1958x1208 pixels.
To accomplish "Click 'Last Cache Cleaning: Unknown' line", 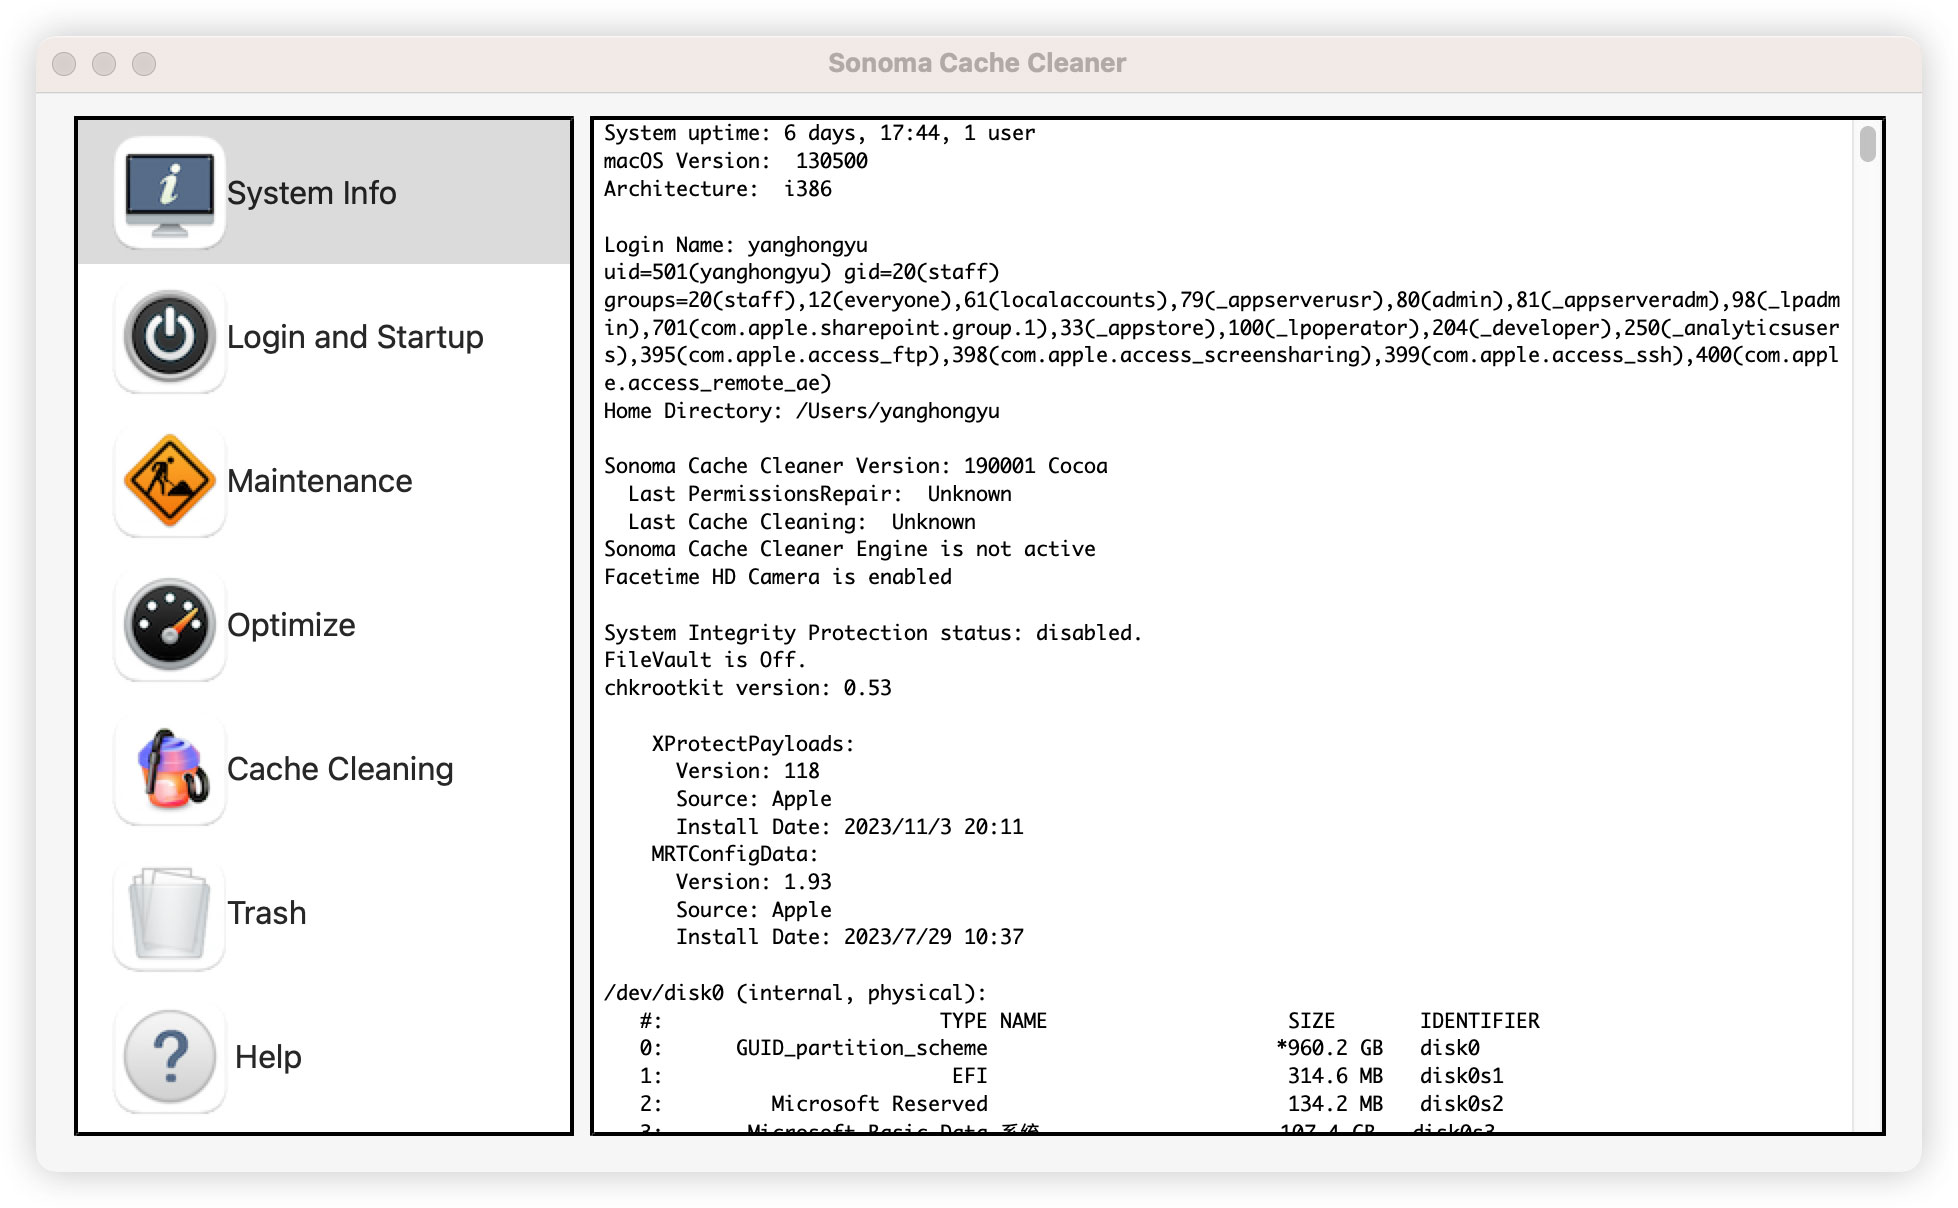I will click(802, 522).
